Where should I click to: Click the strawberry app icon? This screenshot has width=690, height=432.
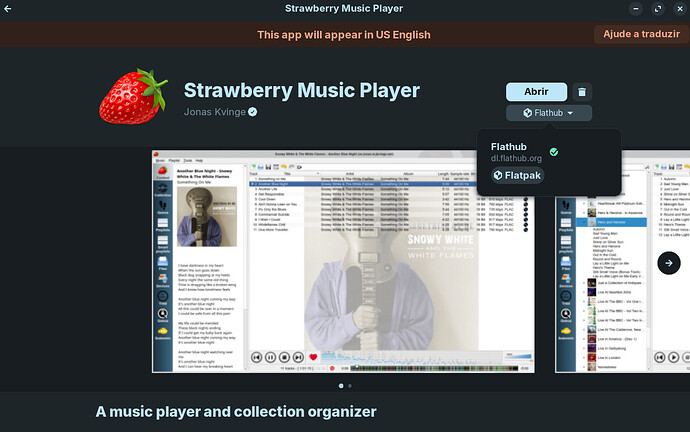tap(133, 96)
